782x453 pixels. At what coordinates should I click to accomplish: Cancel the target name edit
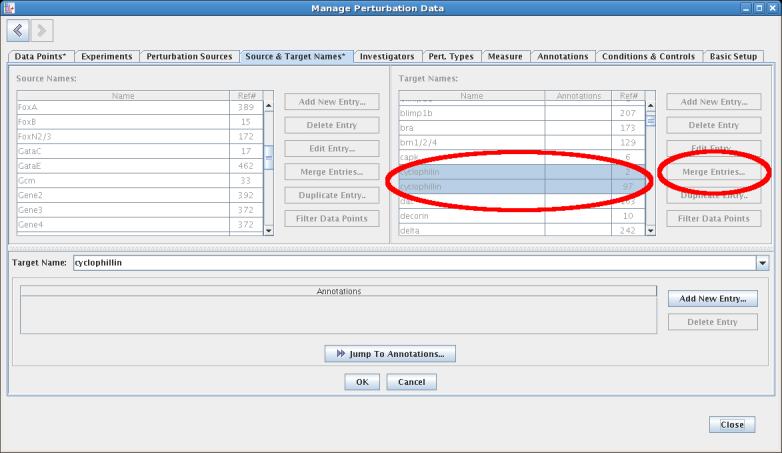tap(411, 382)
